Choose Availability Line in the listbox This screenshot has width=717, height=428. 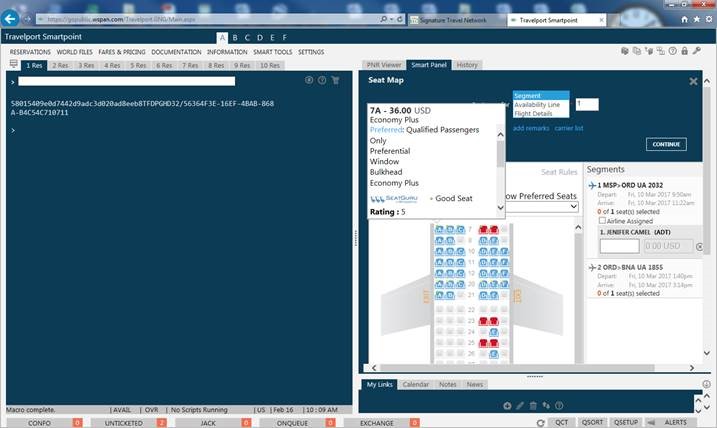(541, 105)
